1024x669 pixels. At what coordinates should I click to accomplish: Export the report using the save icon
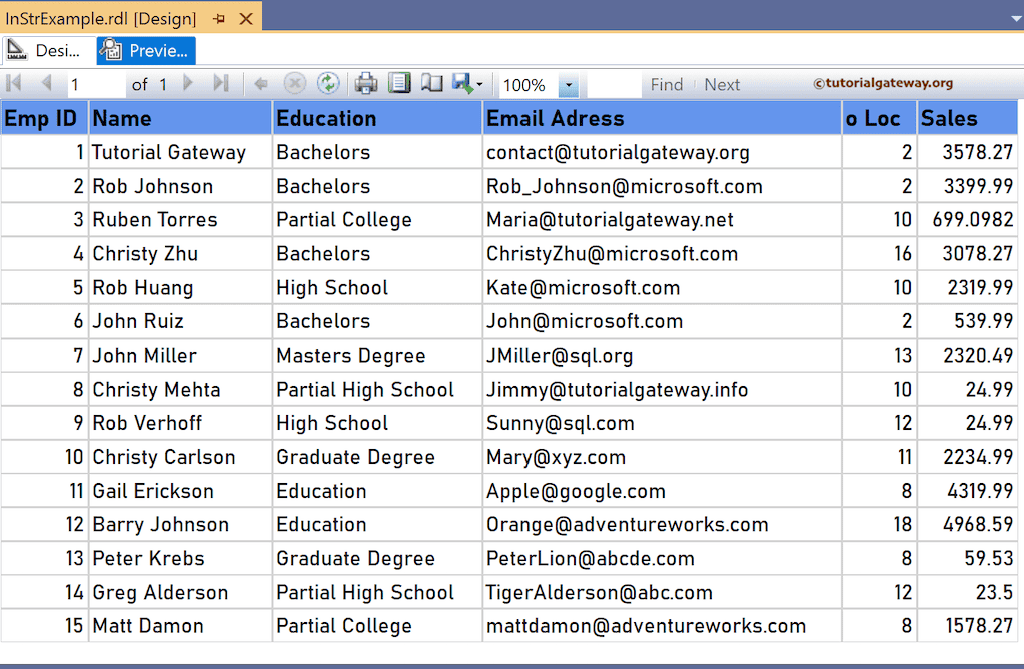point(459,84)
